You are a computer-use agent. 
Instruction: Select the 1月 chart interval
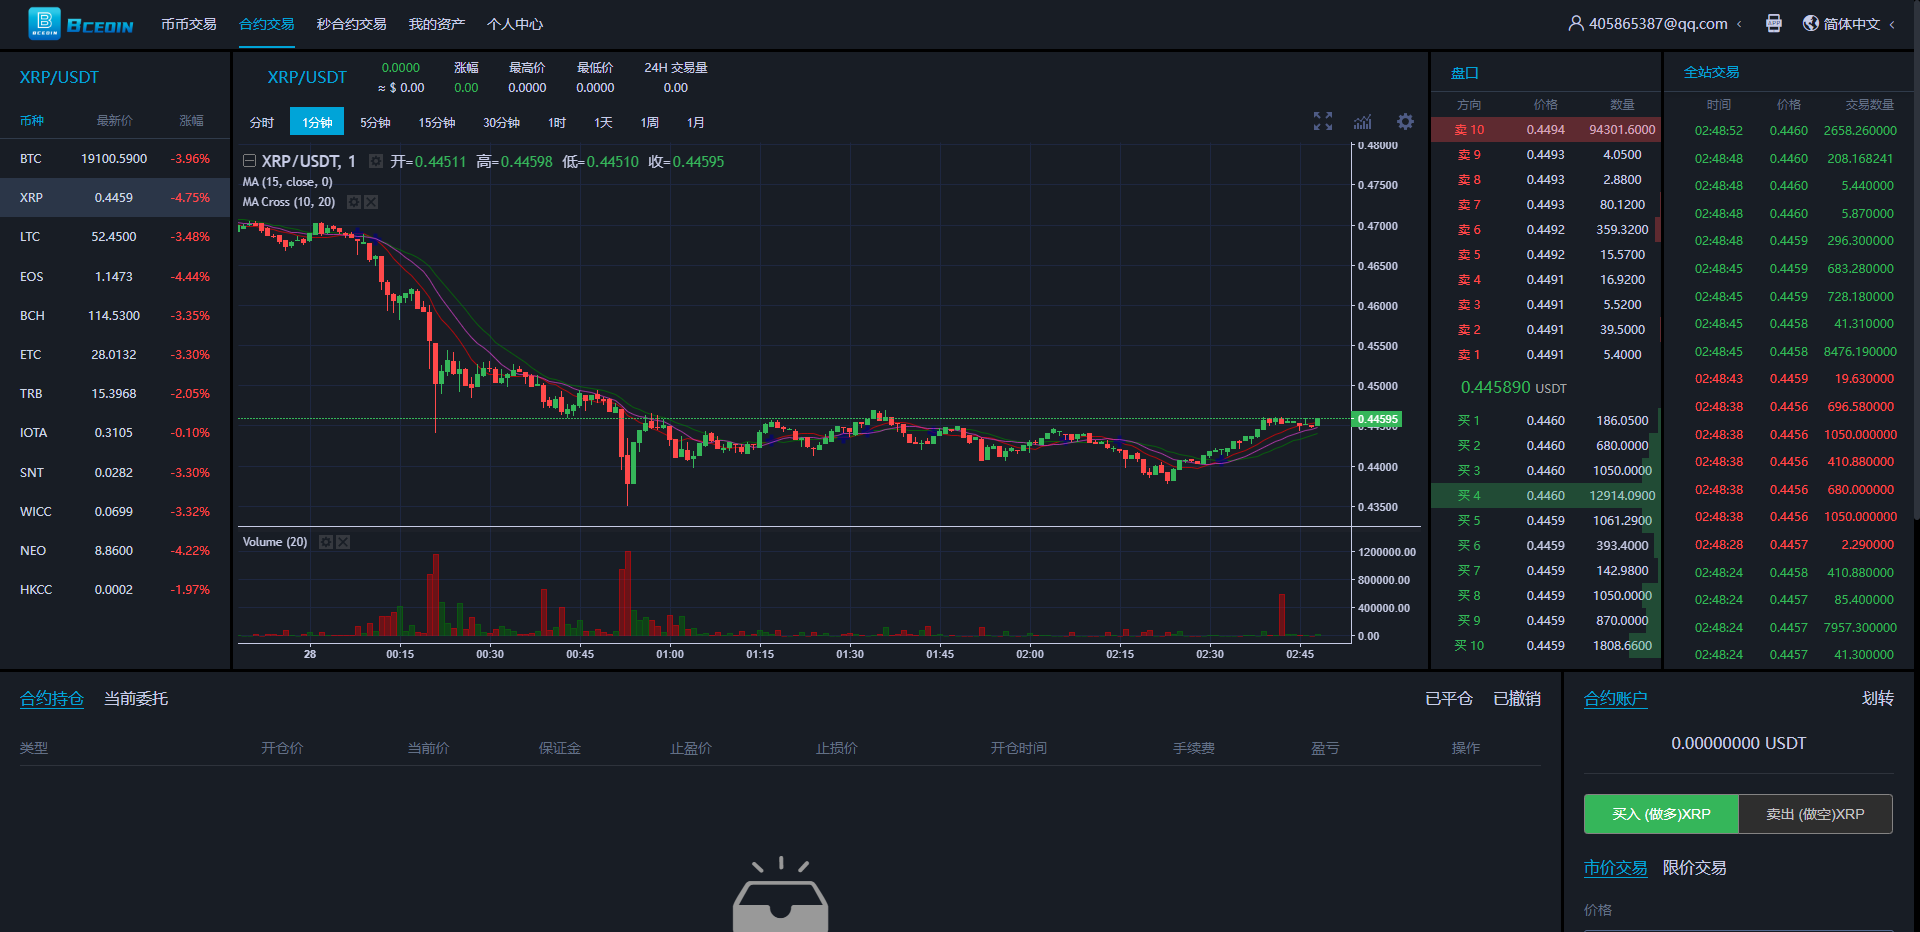(696, 122)
